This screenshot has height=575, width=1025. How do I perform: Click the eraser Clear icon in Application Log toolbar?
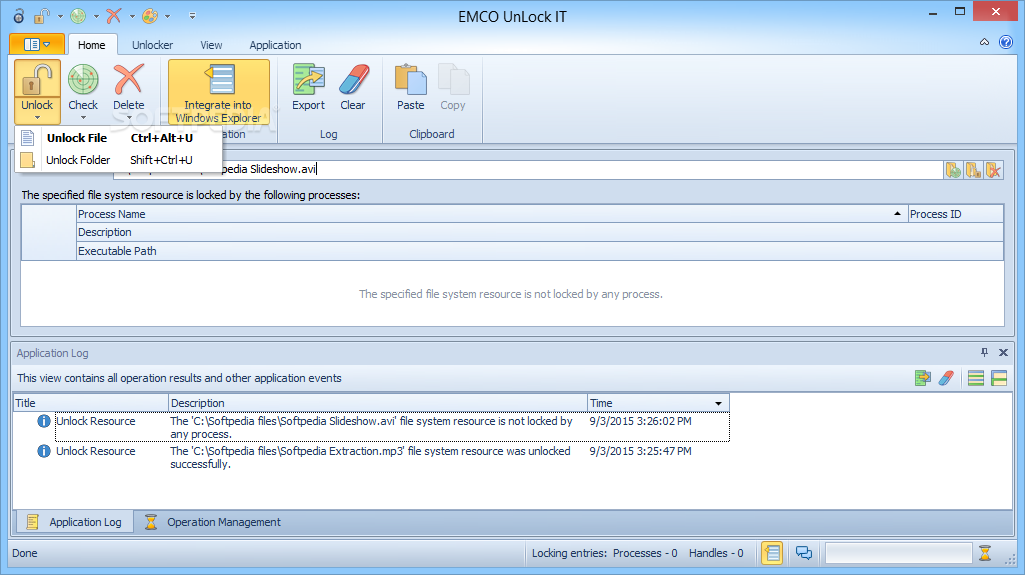(x=946, y=378)
